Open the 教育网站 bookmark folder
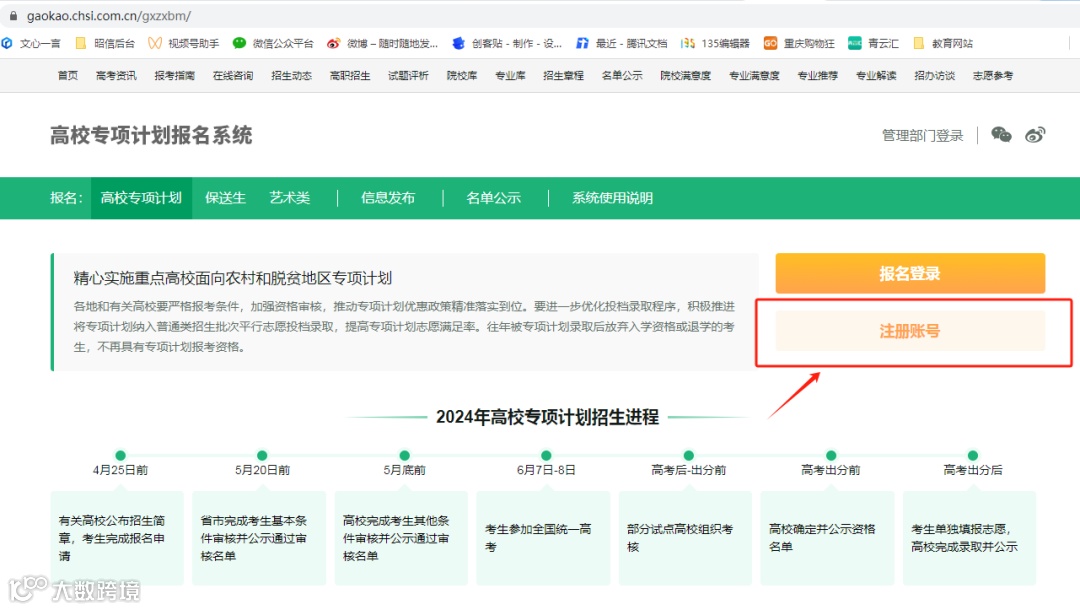Image resolution: width=1080 pixels, height=610 pixels. click(x=943, y=43)
